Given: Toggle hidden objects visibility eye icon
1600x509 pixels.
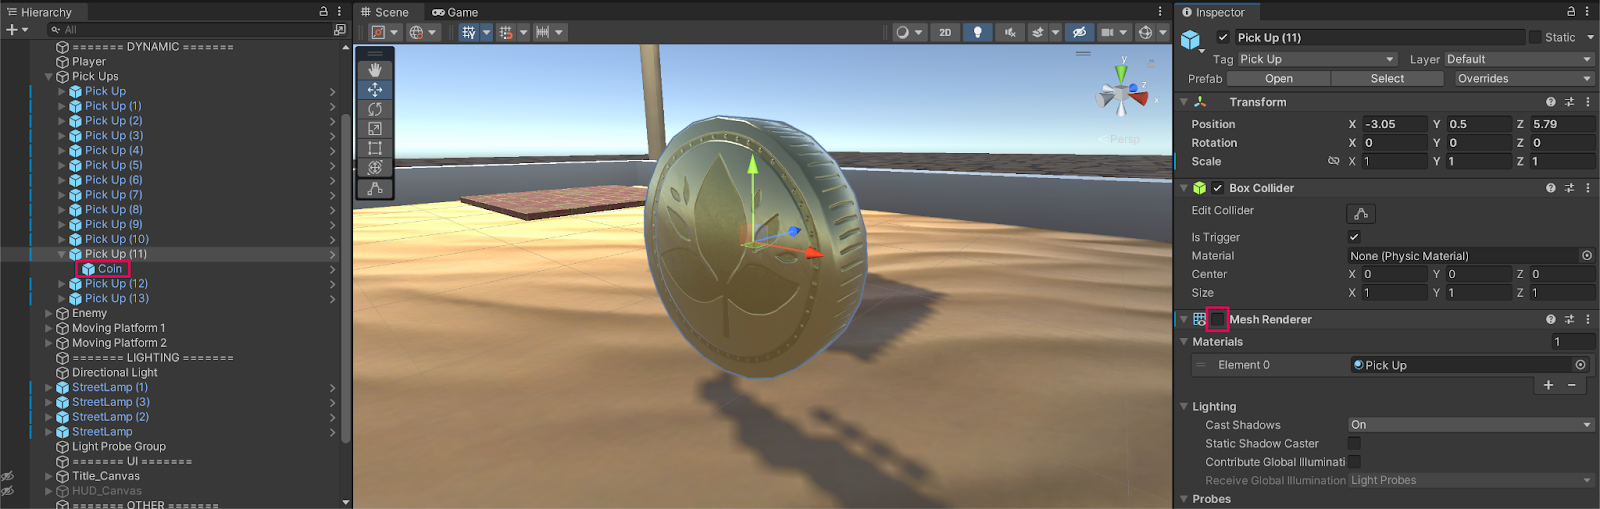Looking at the screenshot, I should 1079,32.
